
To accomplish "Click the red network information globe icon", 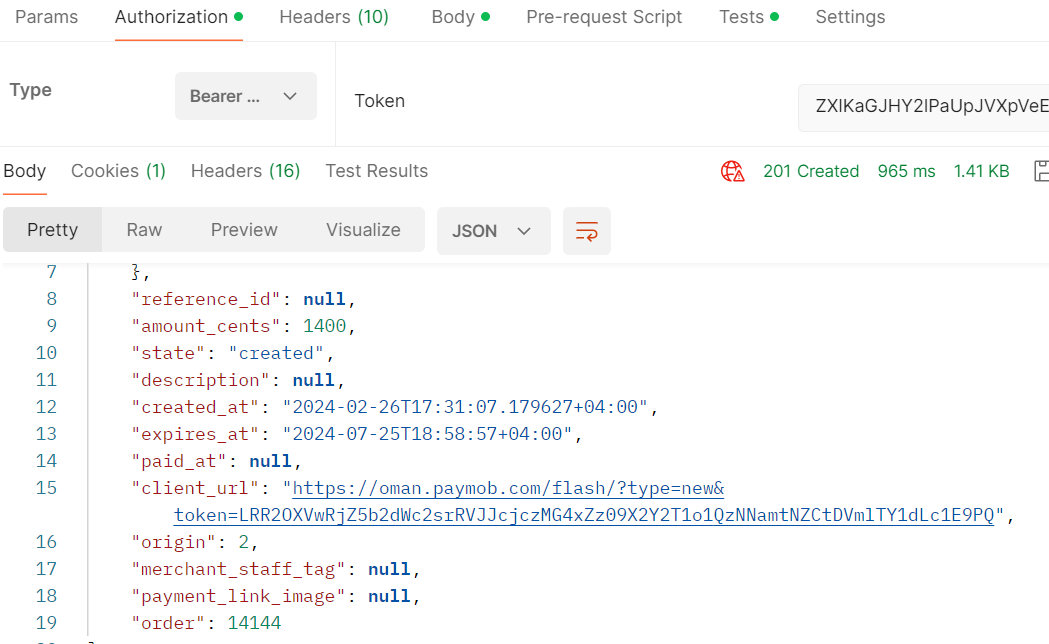I will (733, 171).
